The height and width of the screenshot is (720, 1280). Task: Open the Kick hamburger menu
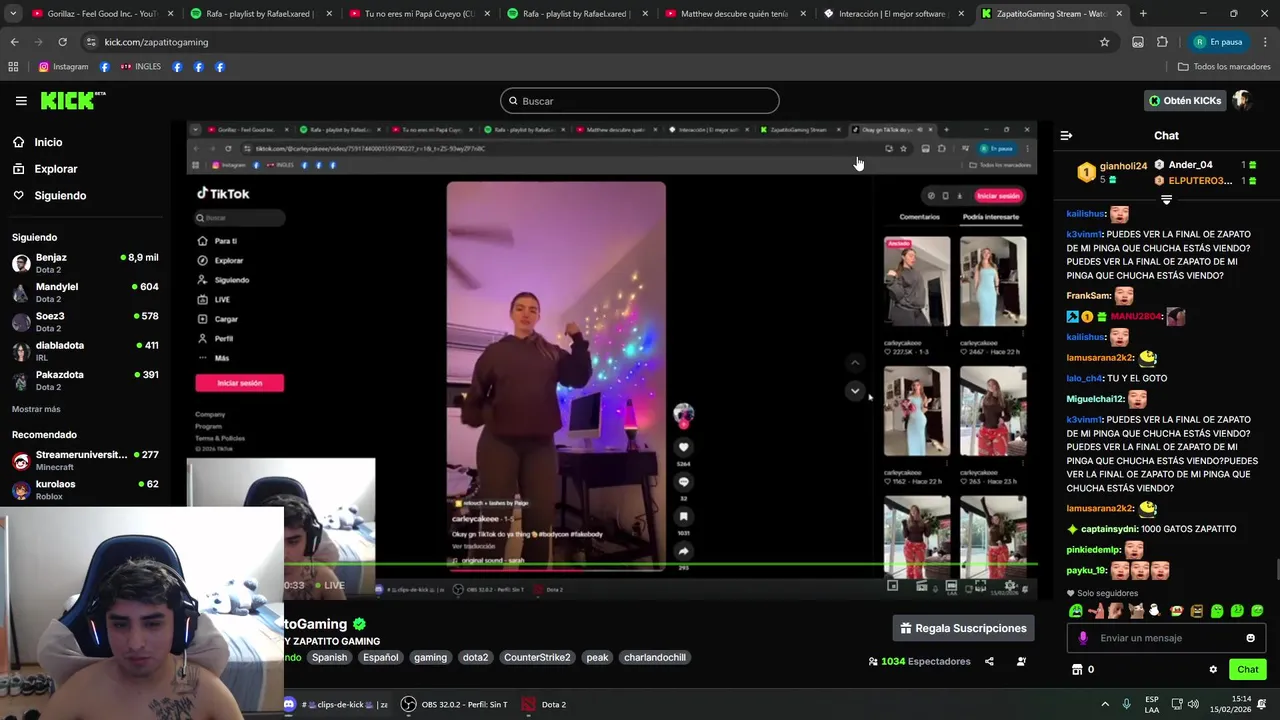21,101
